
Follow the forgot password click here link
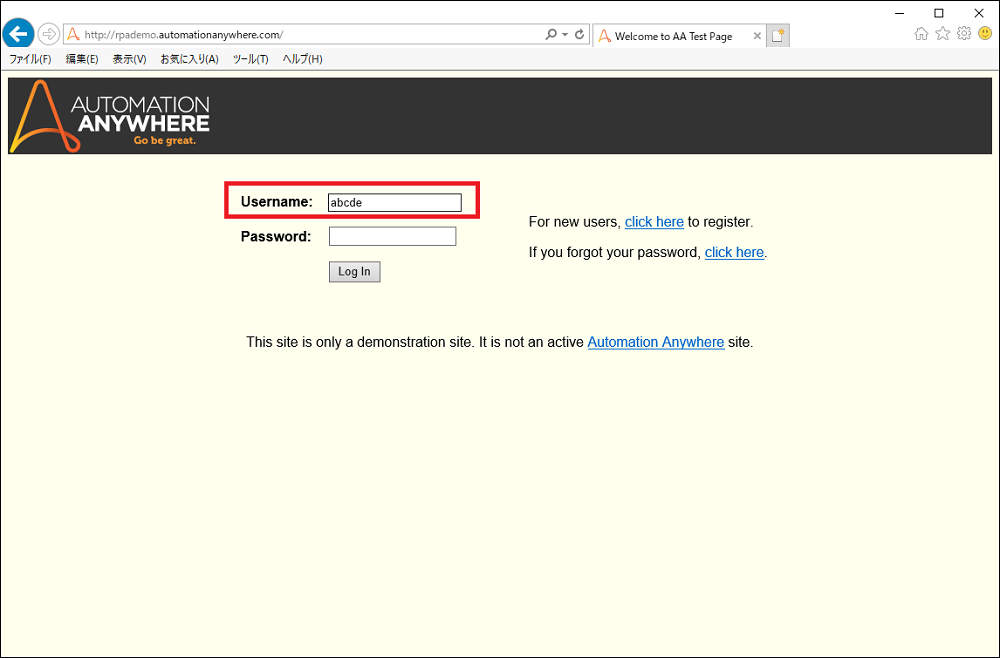[x=734, y=252]
